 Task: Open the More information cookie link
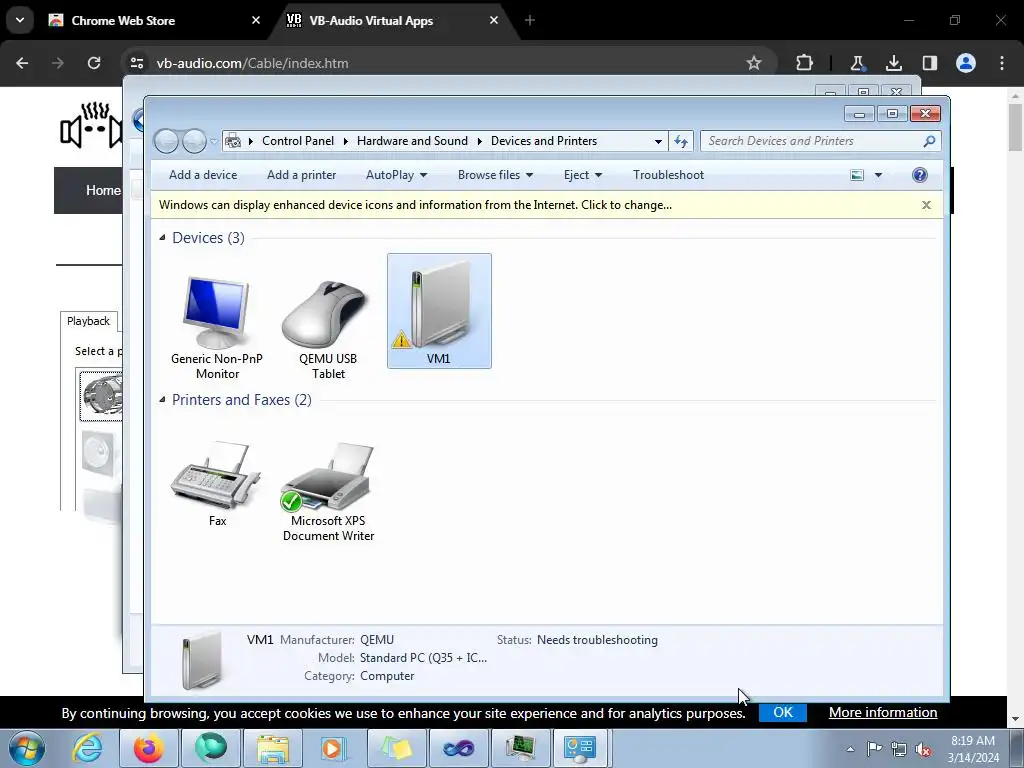(883, 712)
